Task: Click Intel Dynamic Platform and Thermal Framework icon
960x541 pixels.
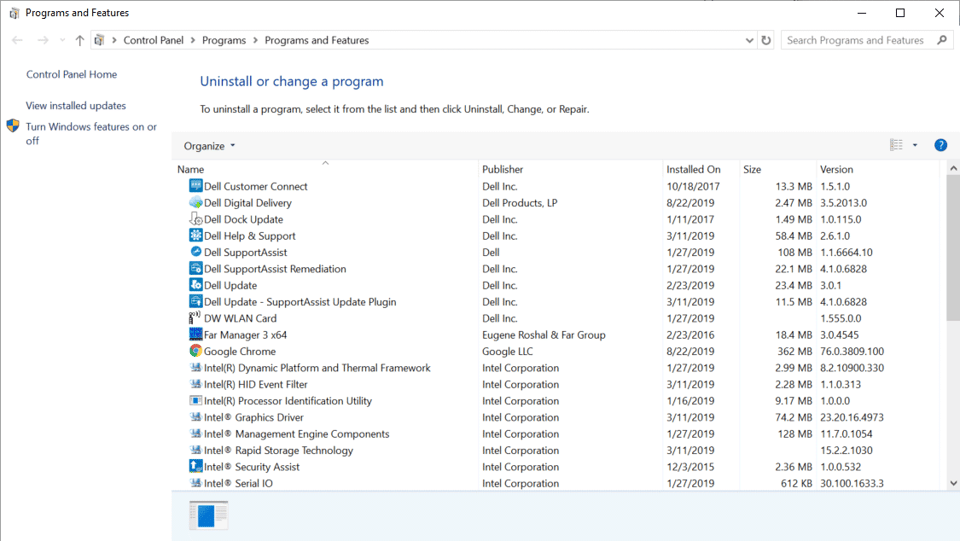Action: click(195, 367)
